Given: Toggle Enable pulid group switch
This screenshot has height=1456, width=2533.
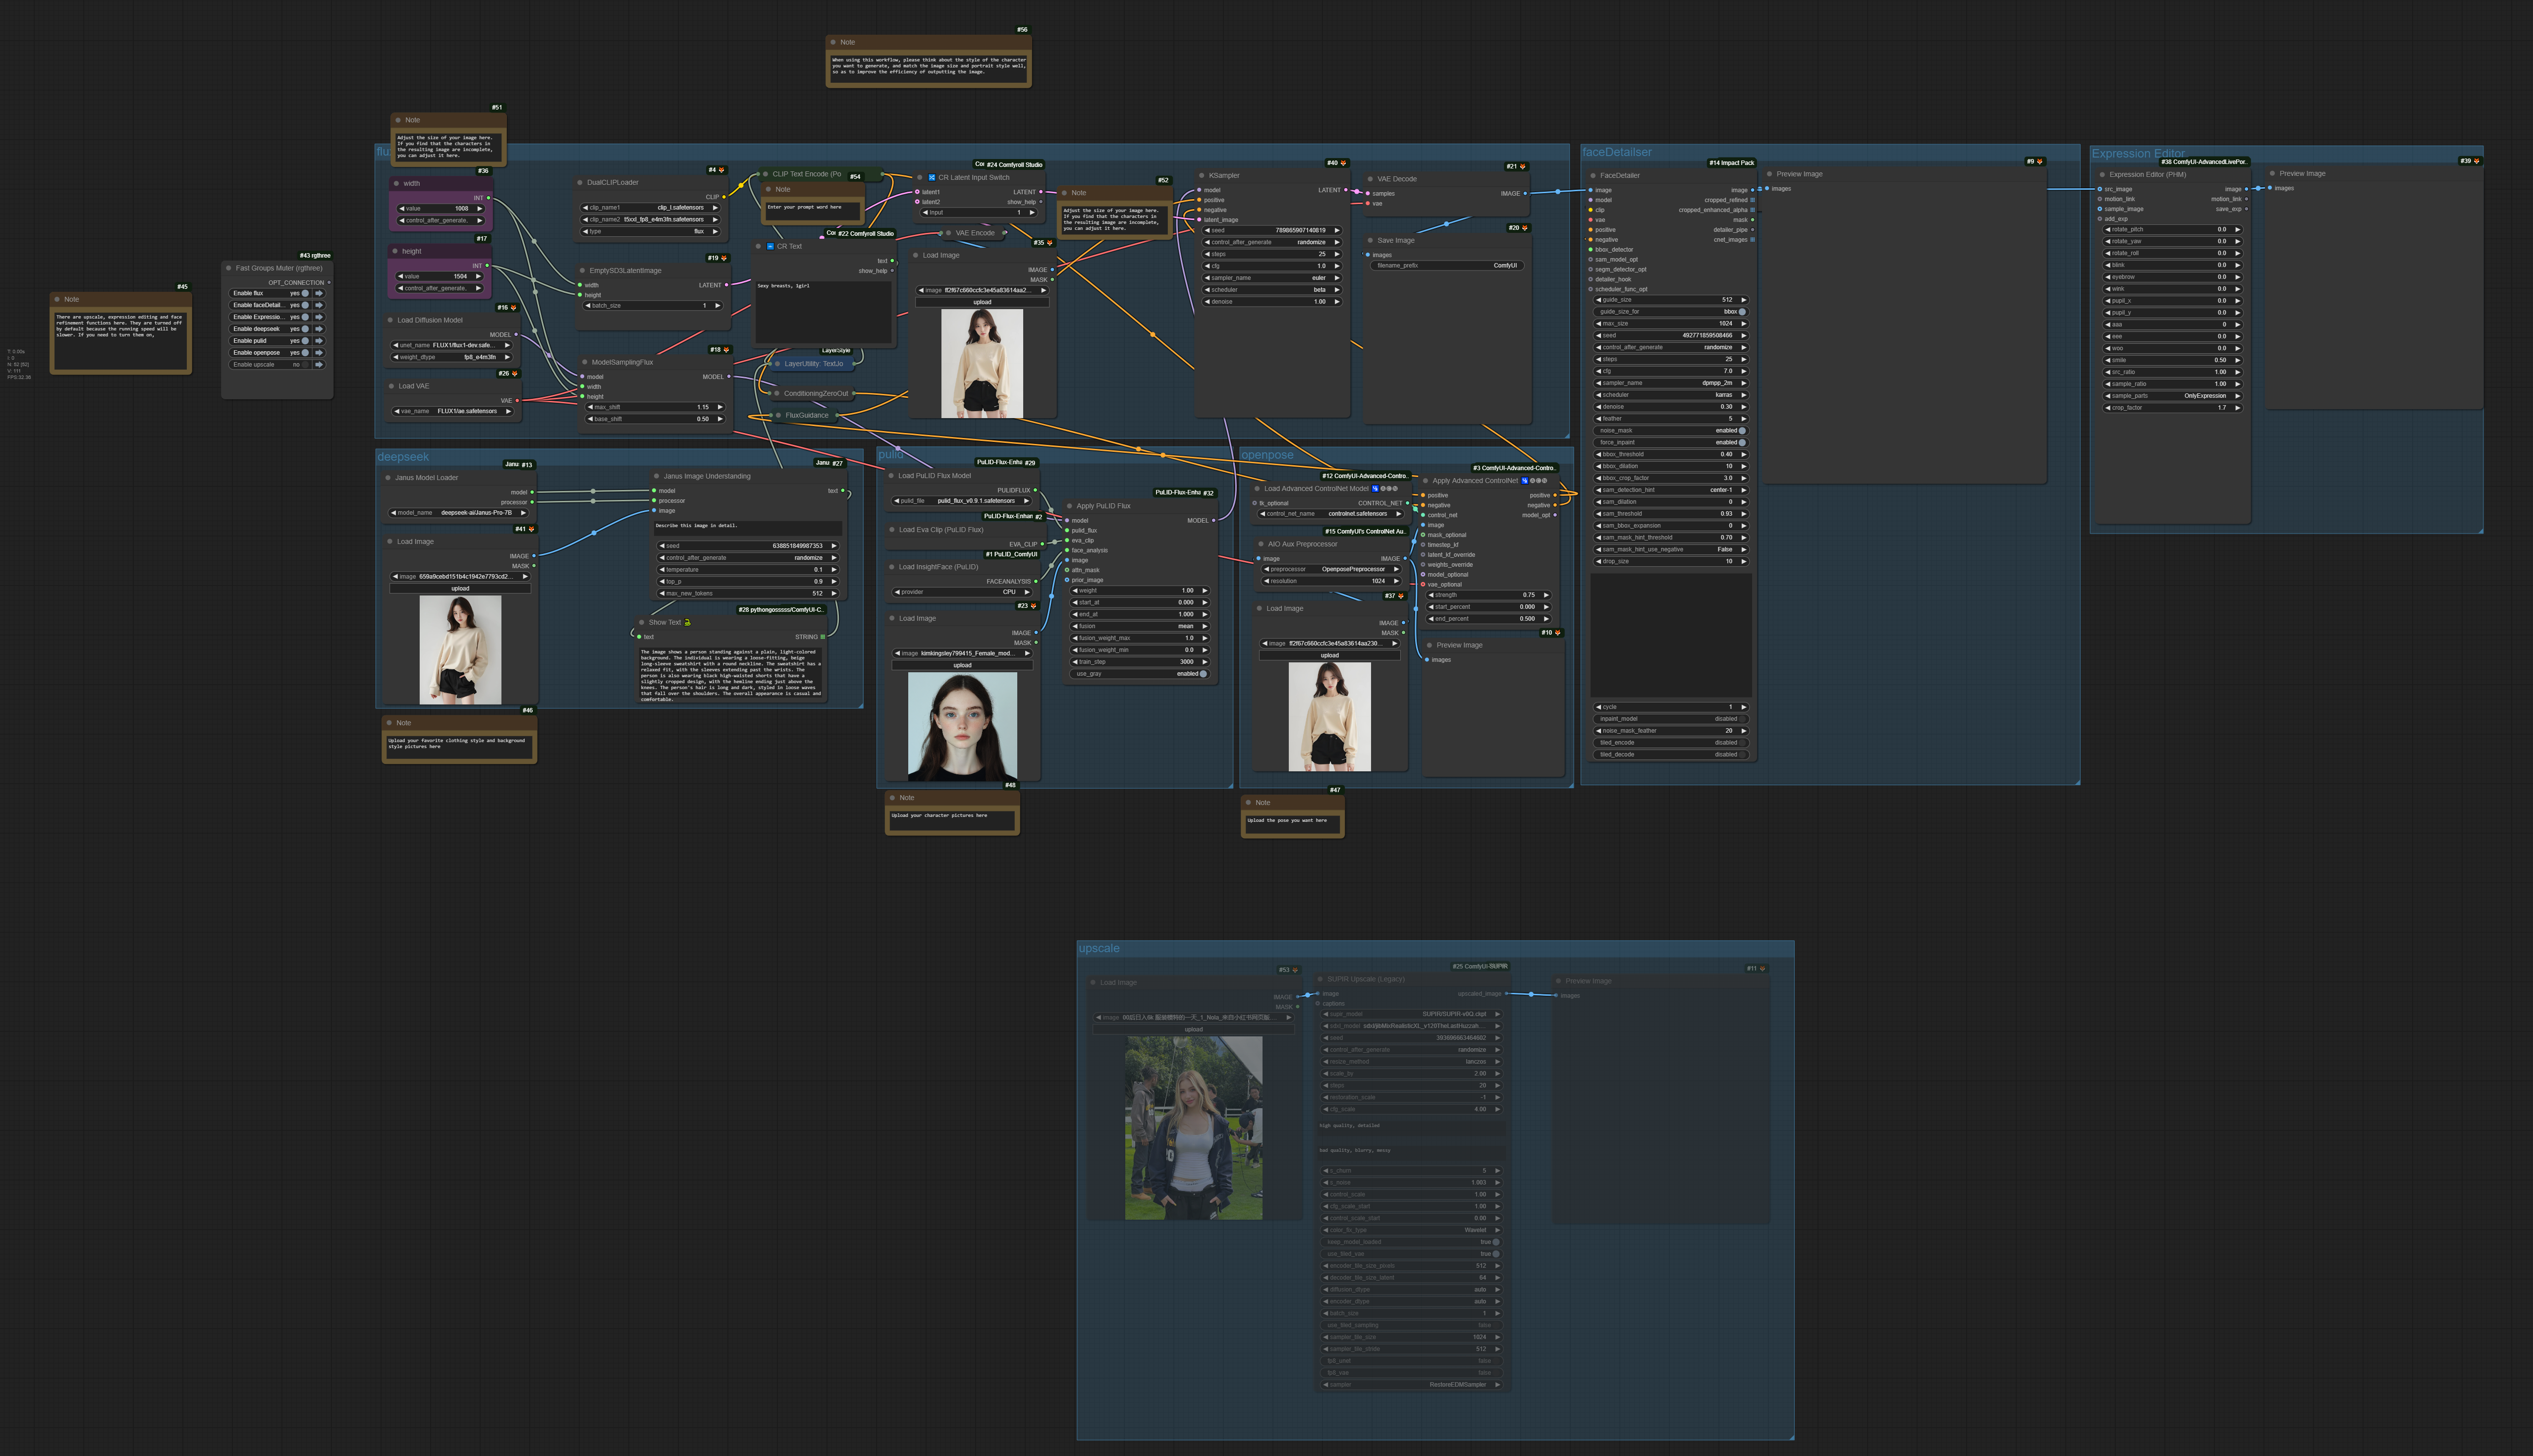Looking at the screenshot, I should tap(306, 341).
